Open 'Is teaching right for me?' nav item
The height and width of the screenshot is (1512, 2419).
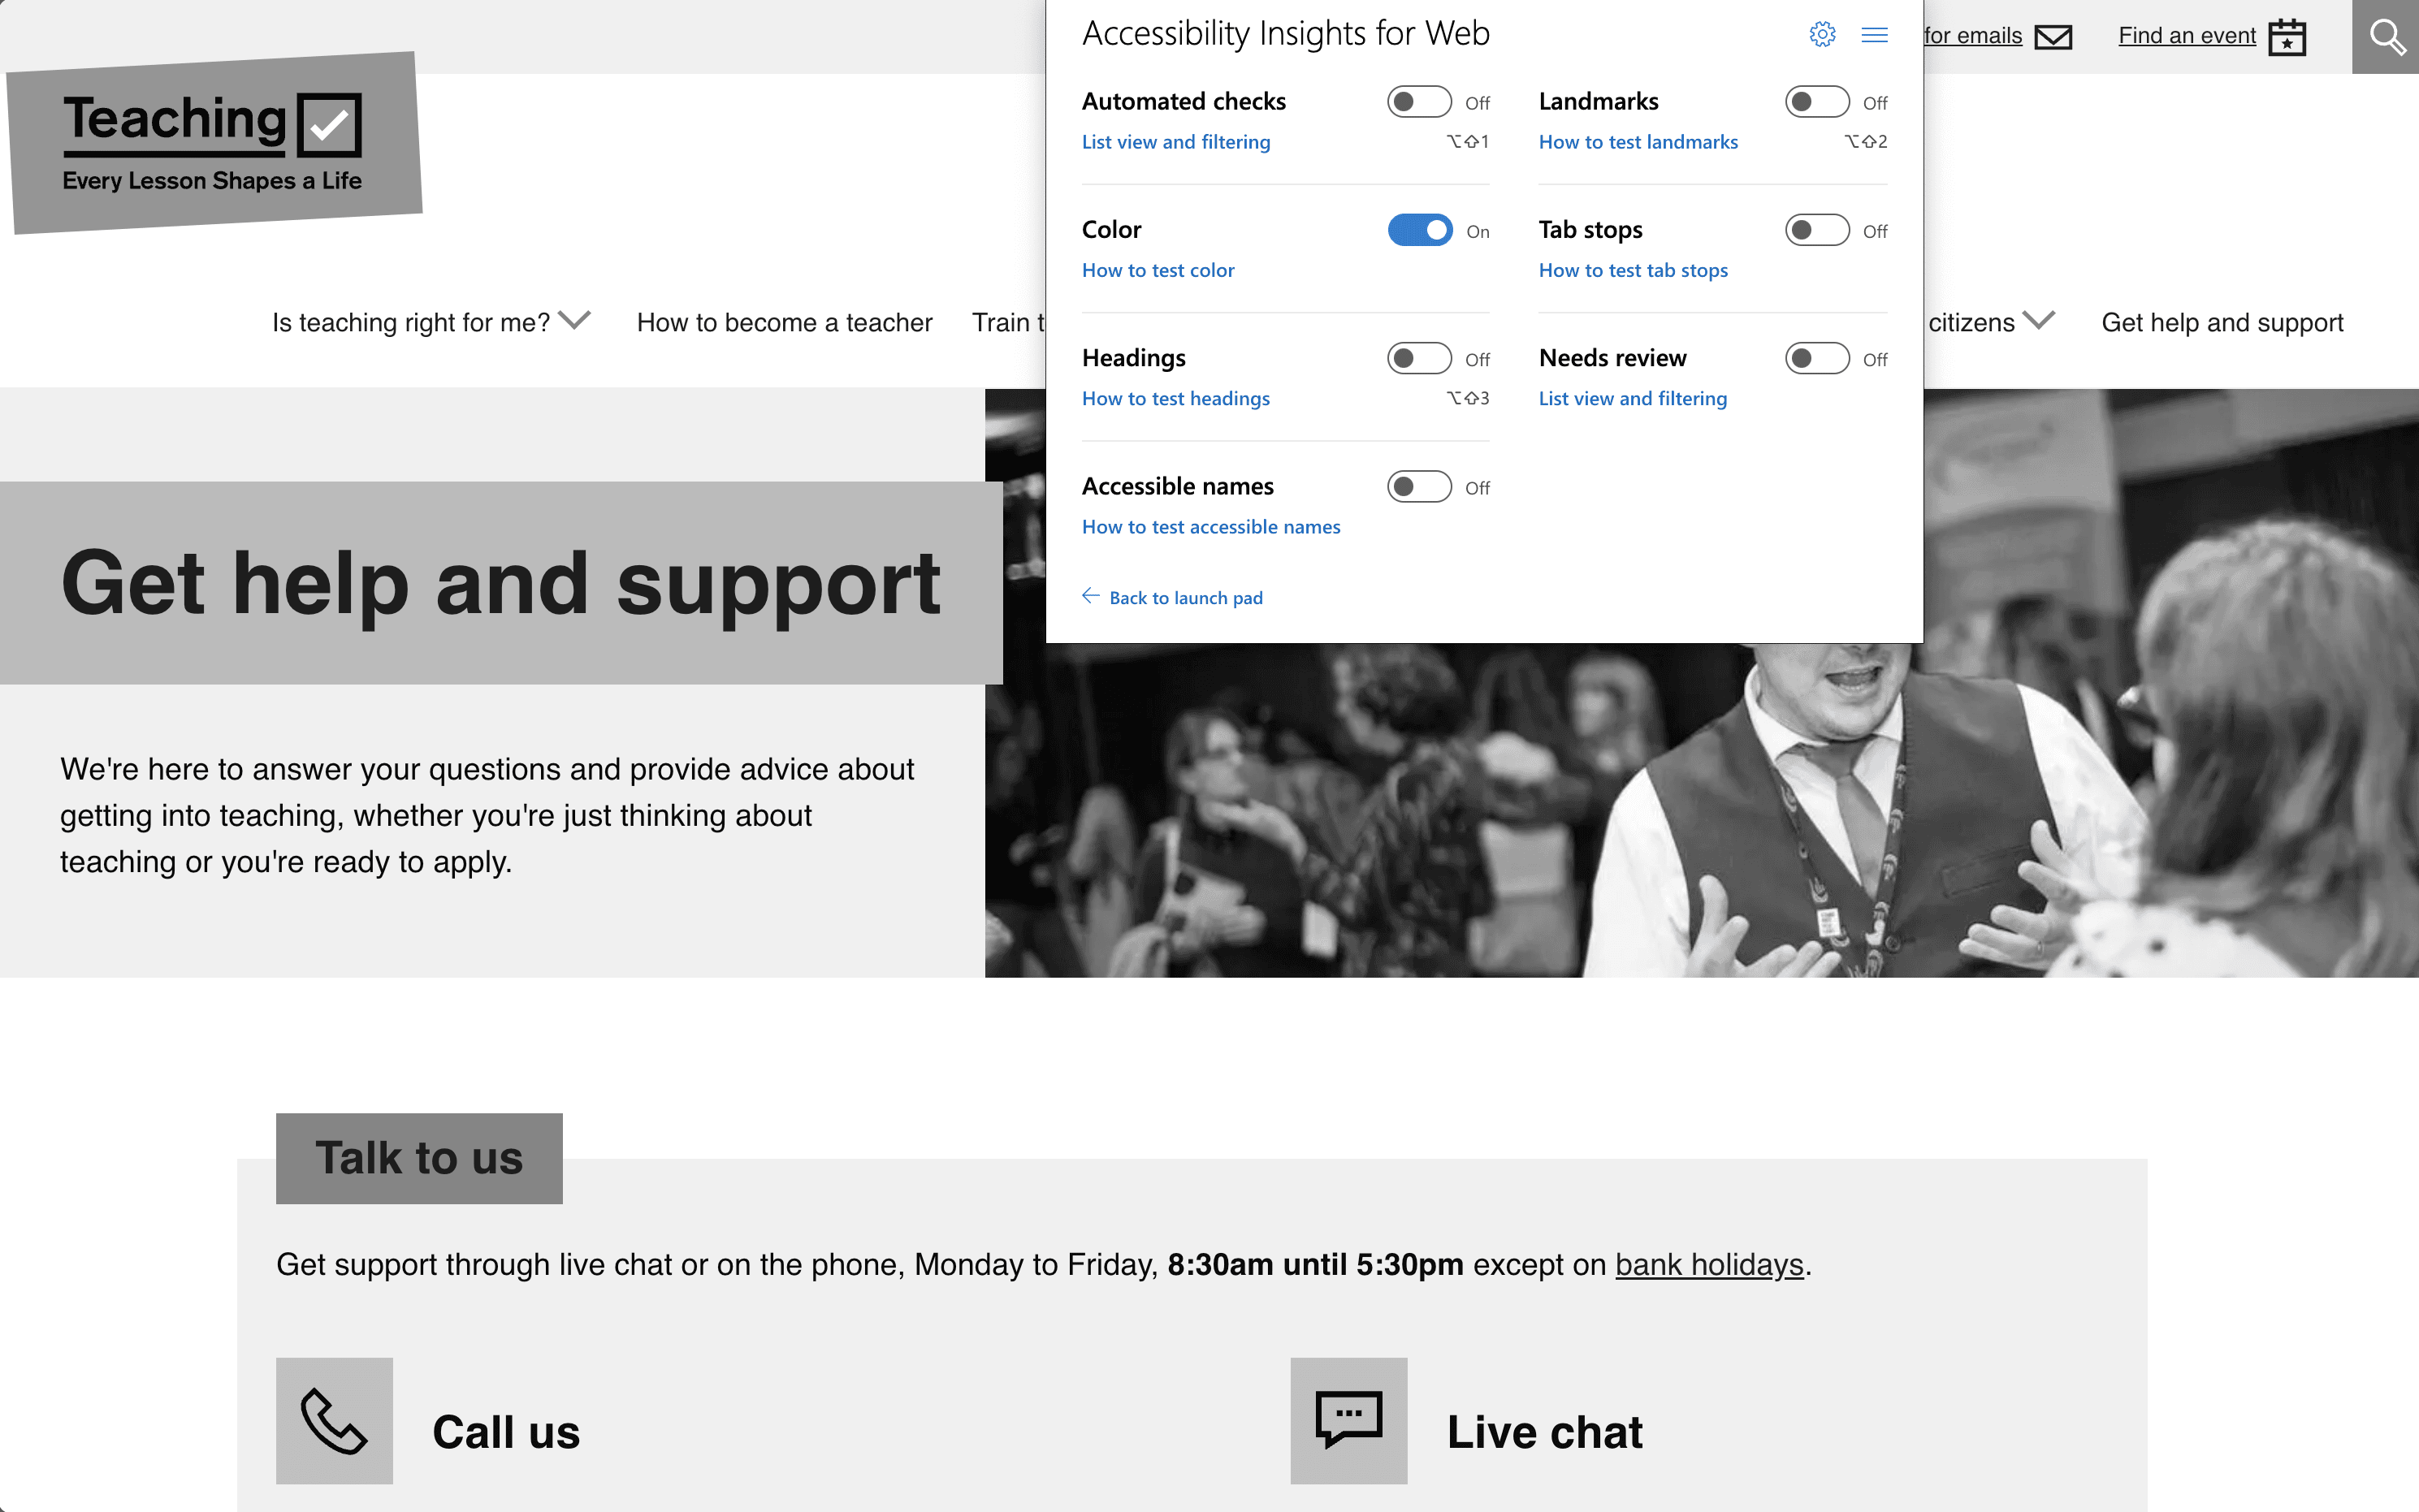(x=411, y=322)
